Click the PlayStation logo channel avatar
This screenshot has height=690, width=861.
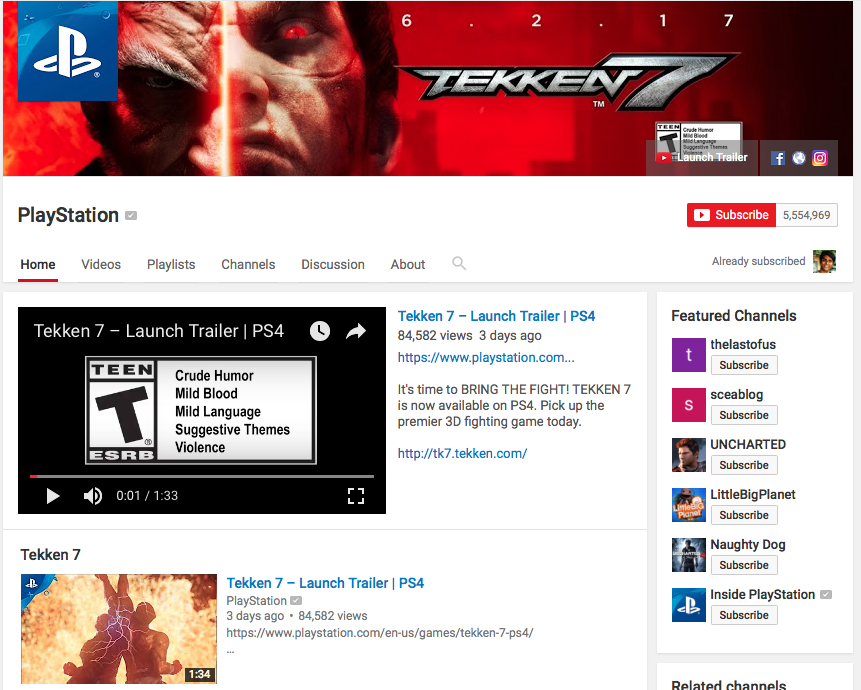pyautogui.click(x=68, y=51)
